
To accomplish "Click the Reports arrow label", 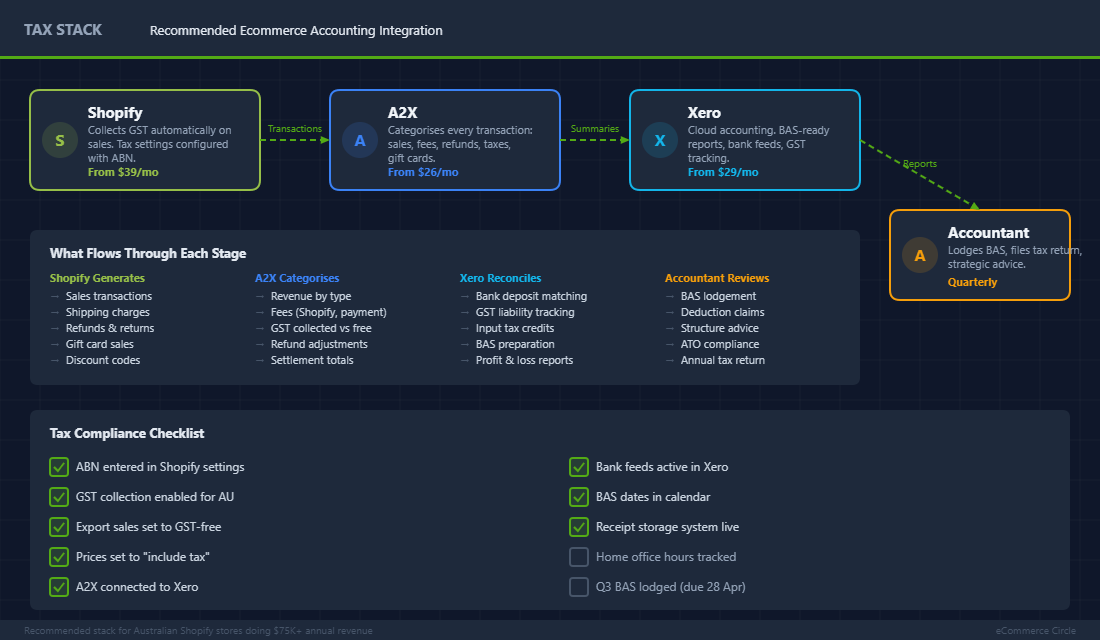I will click(x=920, y=163).
